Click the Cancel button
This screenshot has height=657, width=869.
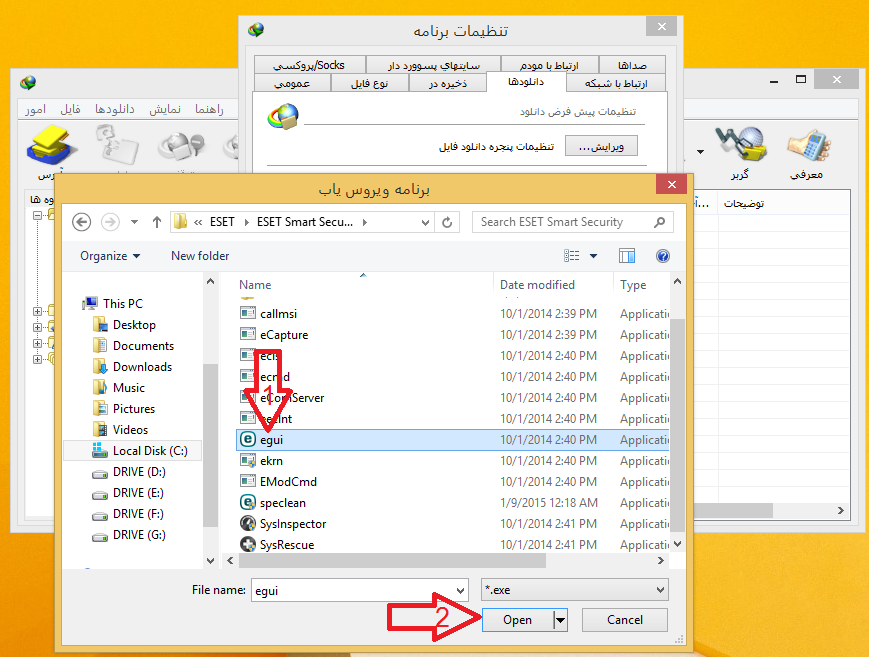coord(625,620)
